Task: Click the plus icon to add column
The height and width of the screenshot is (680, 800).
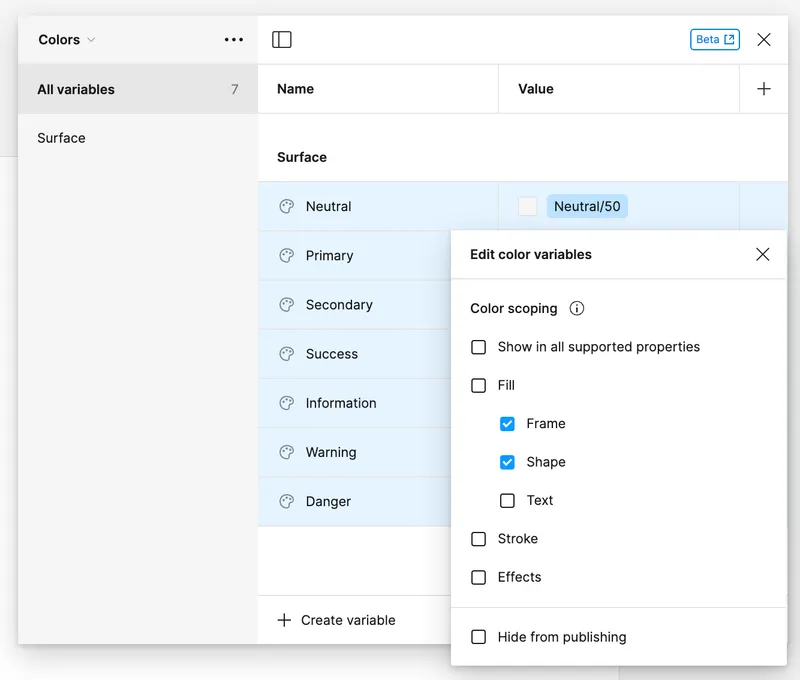Action: coord(764,89)
